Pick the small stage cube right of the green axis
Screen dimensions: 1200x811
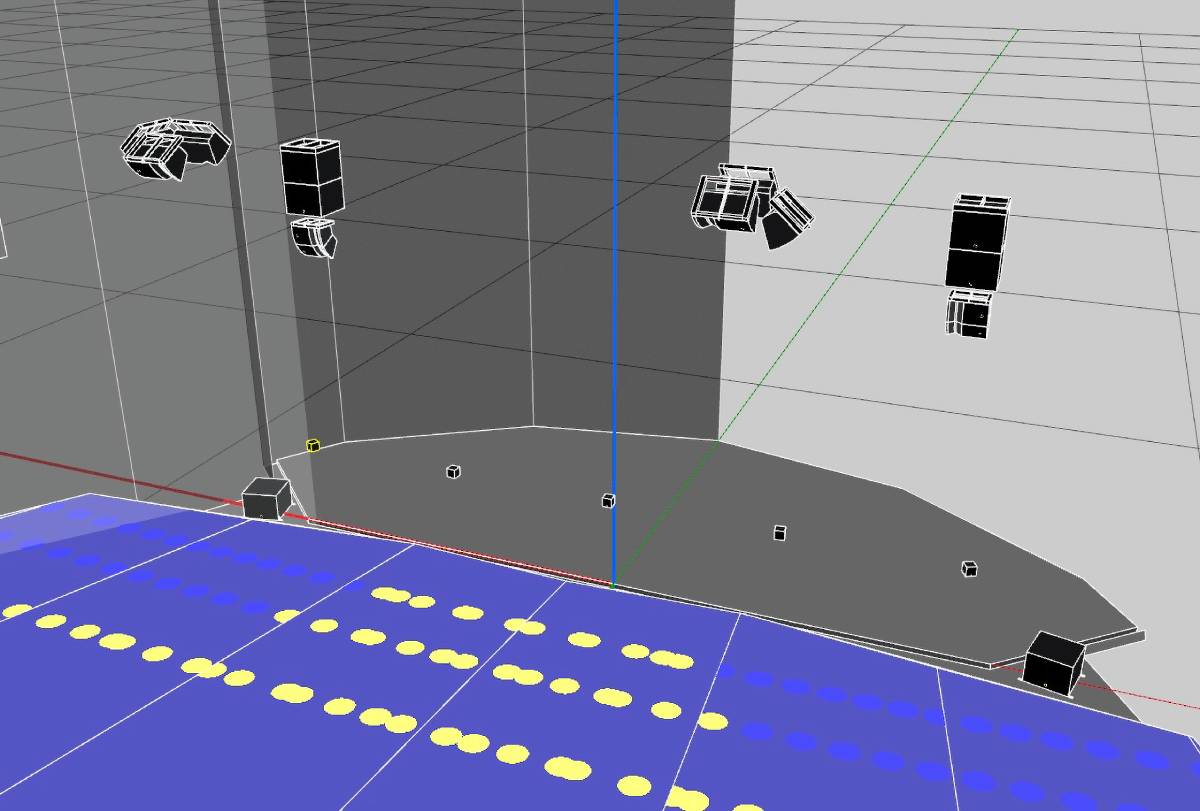779,533
